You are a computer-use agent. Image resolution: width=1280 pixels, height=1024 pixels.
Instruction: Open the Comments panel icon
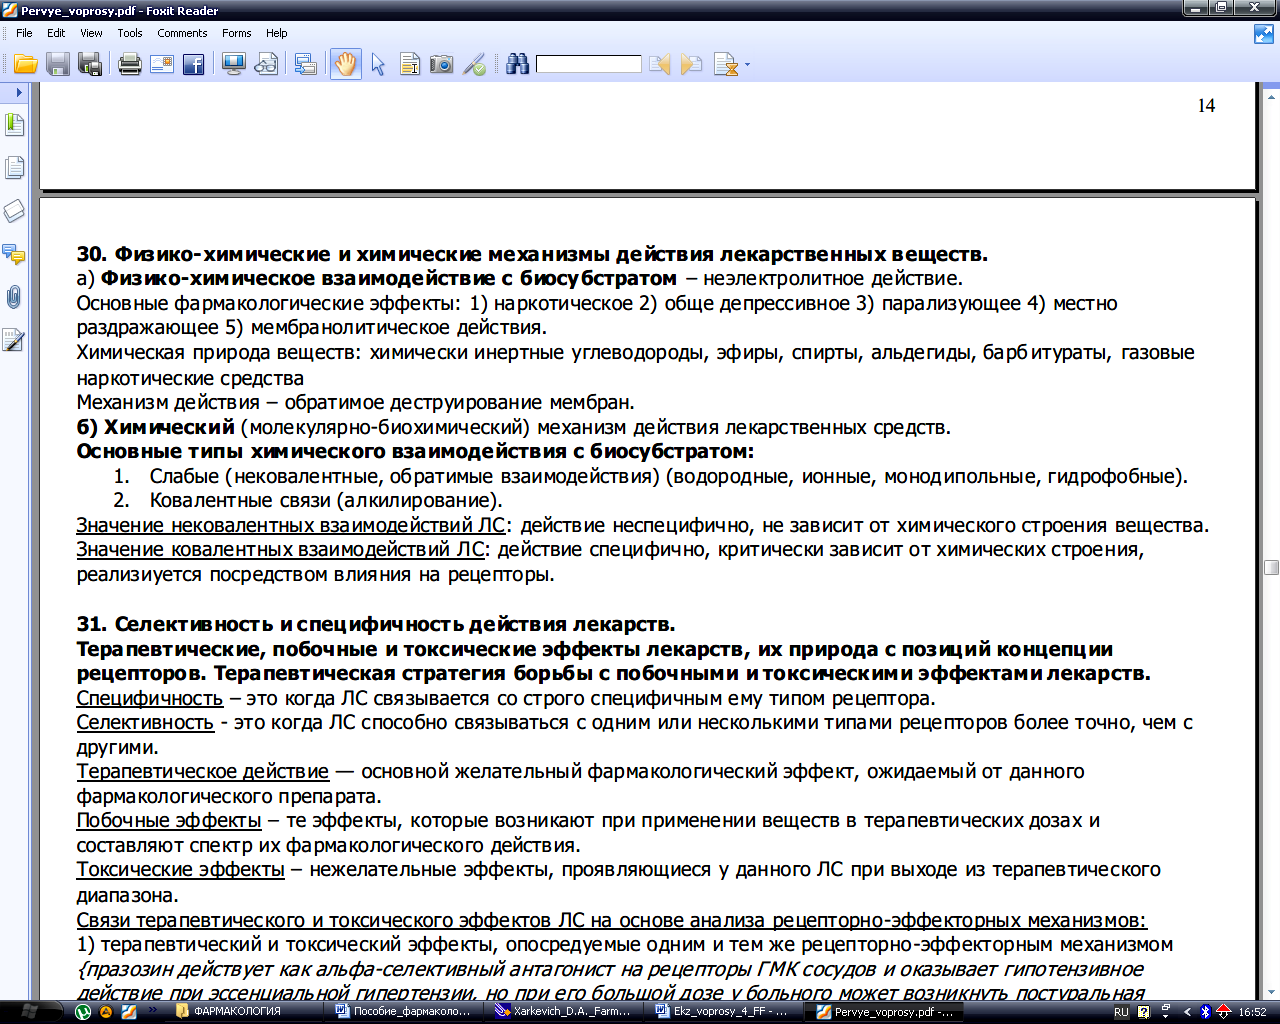pos(14,254)
